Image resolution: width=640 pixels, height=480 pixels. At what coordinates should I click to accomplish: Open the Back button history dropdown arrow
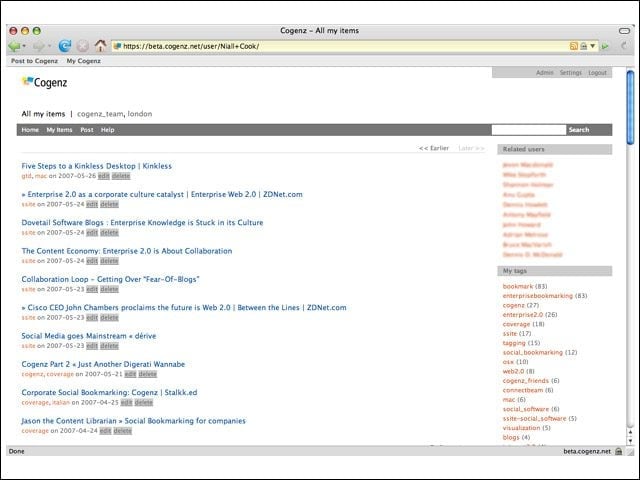click(24, 46)
